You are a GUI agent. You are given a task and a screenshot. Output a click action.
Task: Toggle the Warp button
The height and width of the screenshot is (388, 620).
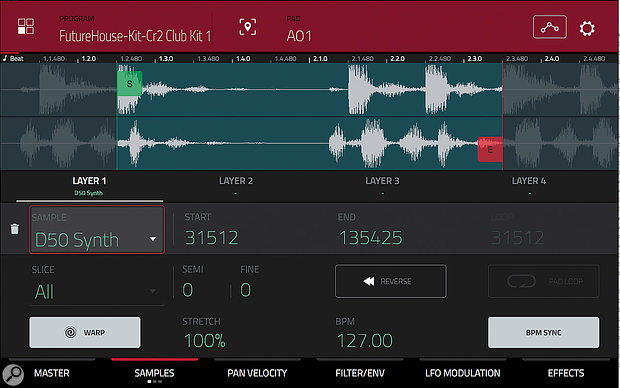(85, 332)
